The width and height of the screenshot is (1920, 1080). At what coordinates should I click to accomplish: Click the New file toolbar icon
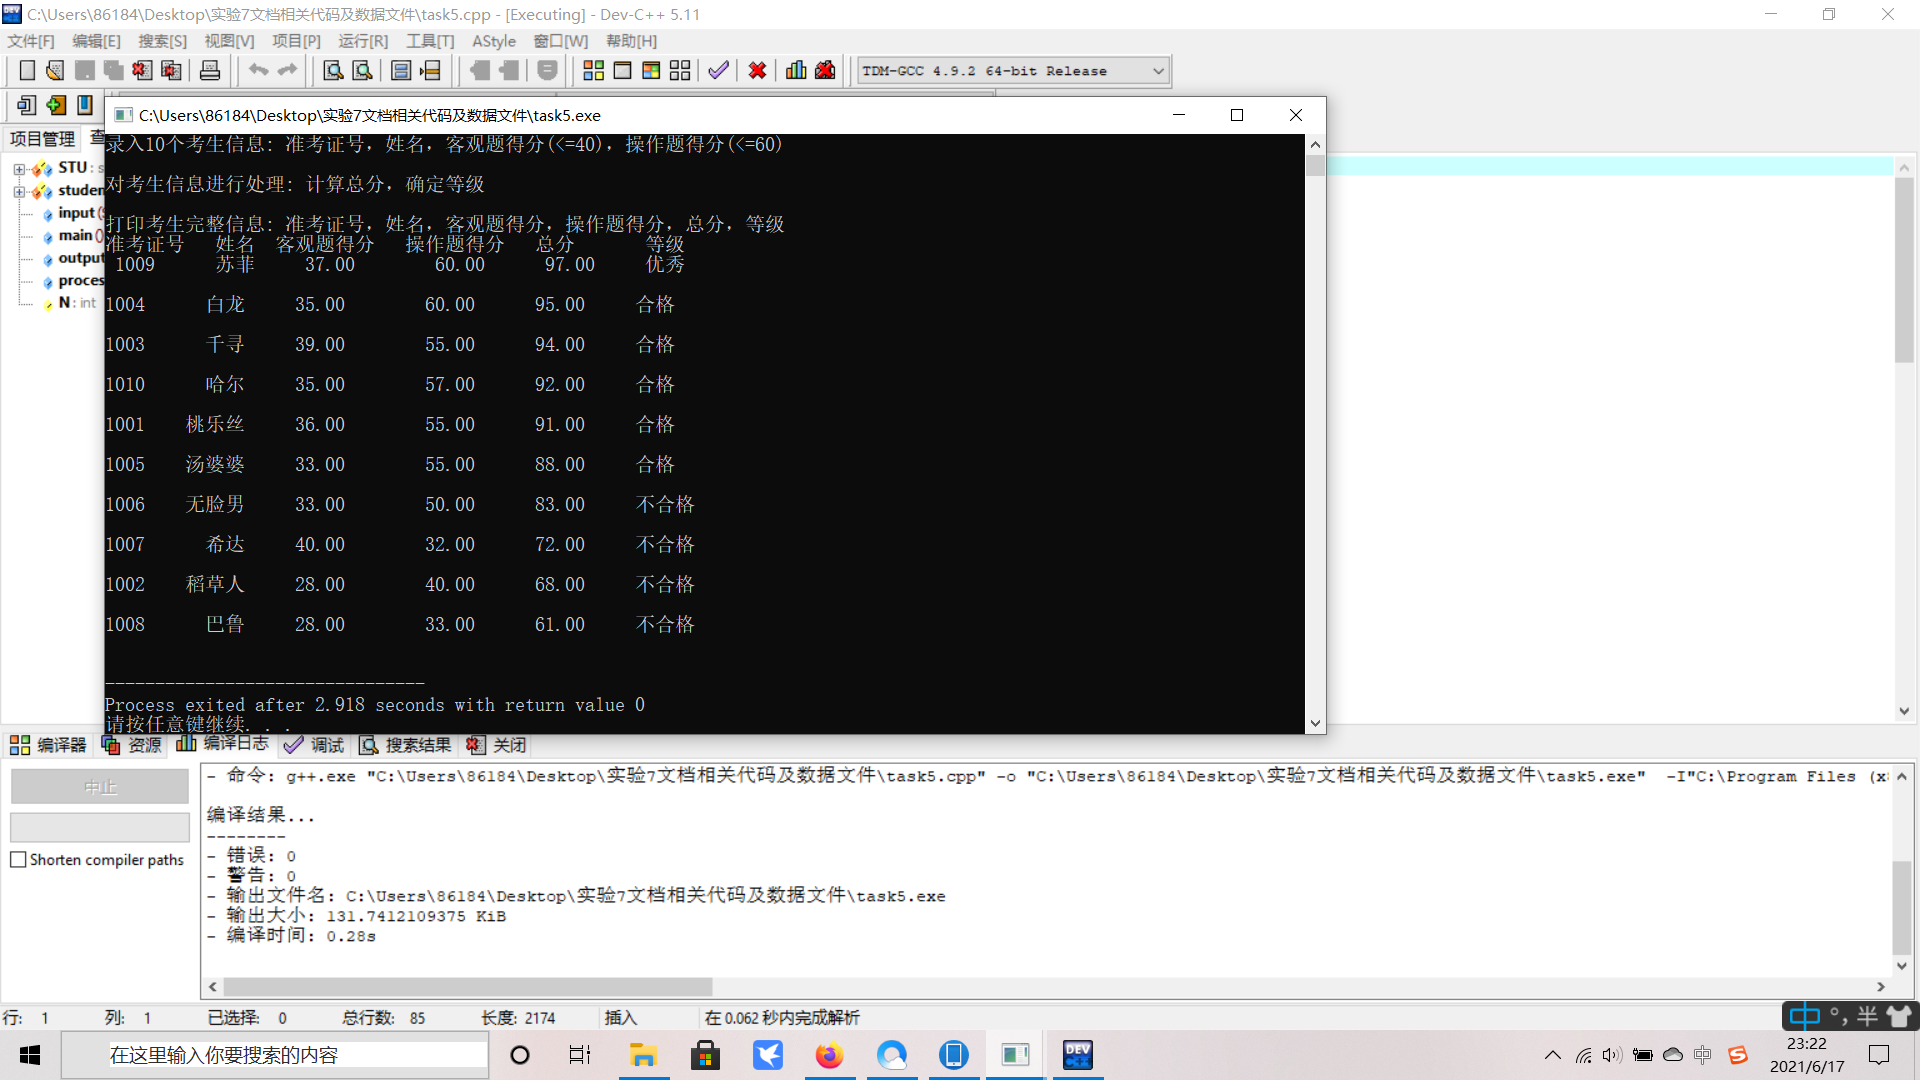pyautogui.click(x=27, y=71)
